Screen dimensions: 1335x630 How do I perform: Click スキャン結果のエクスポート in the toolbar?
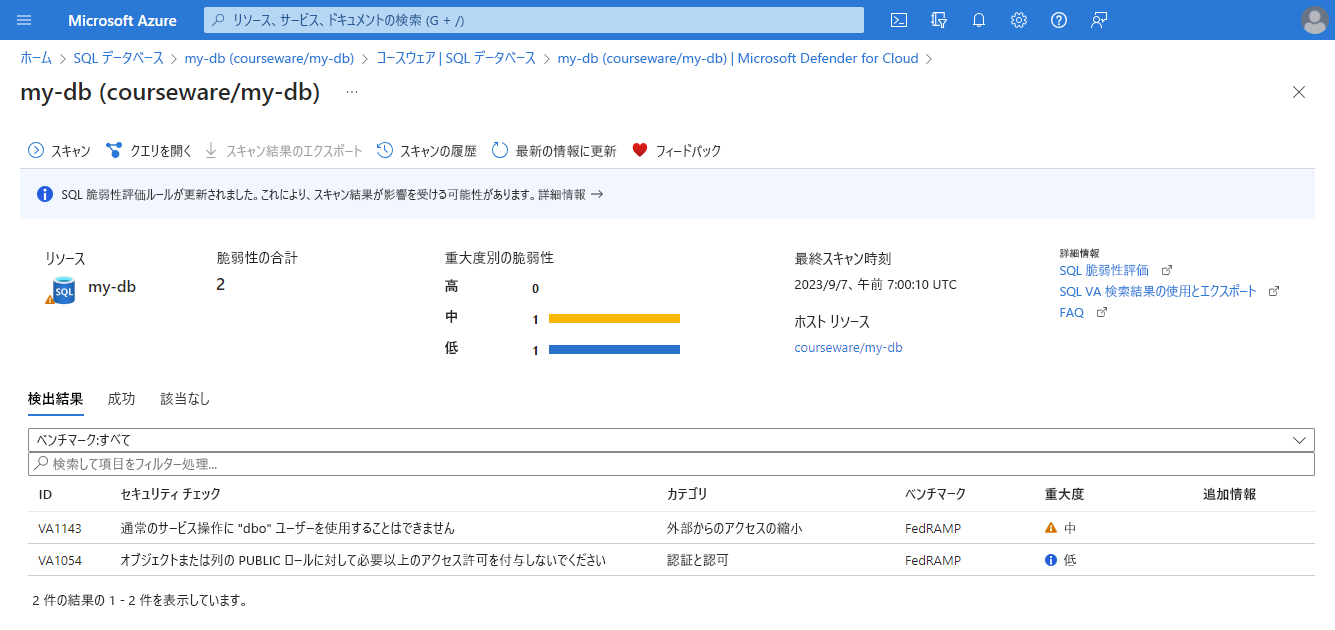coord(284,151)
